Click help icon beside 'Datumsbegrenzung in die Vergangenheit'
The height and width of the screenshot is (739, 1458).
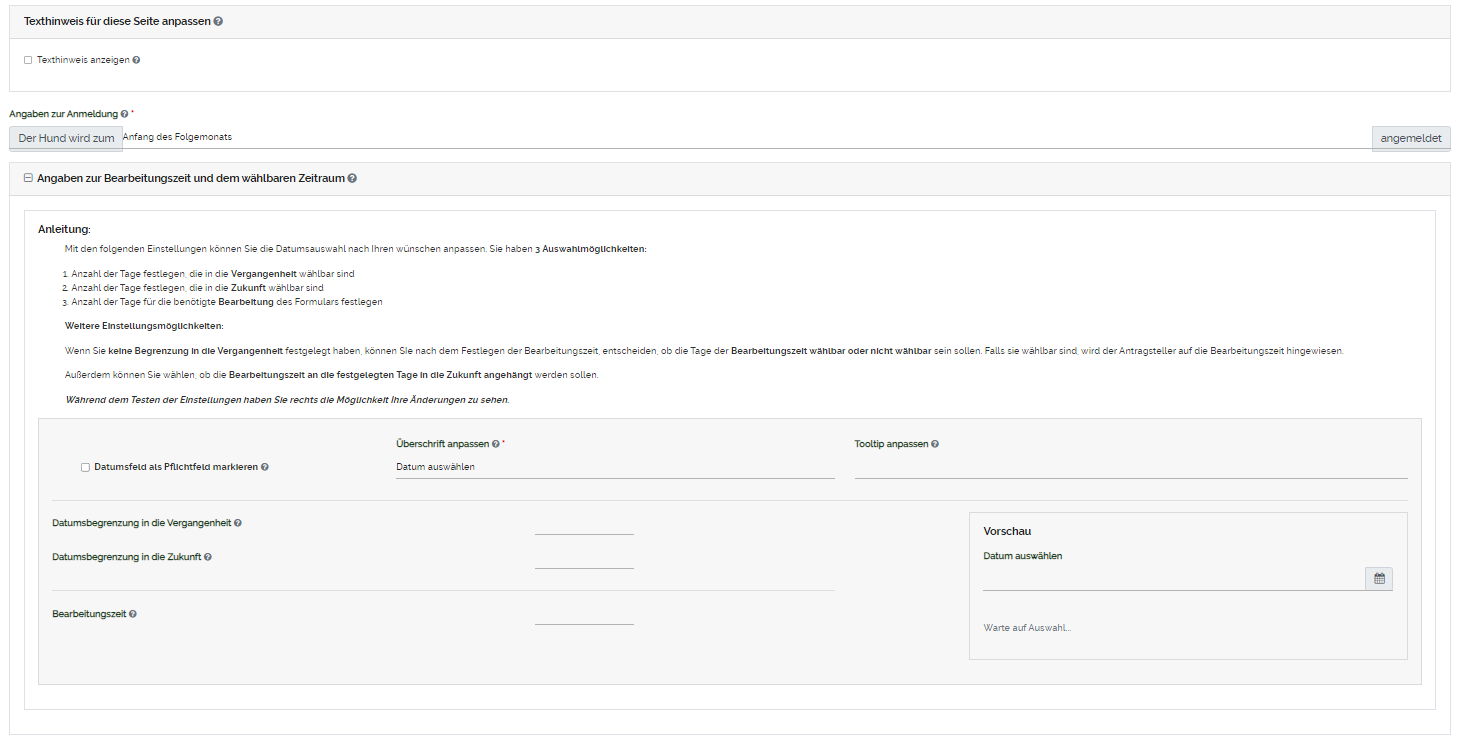238,523
